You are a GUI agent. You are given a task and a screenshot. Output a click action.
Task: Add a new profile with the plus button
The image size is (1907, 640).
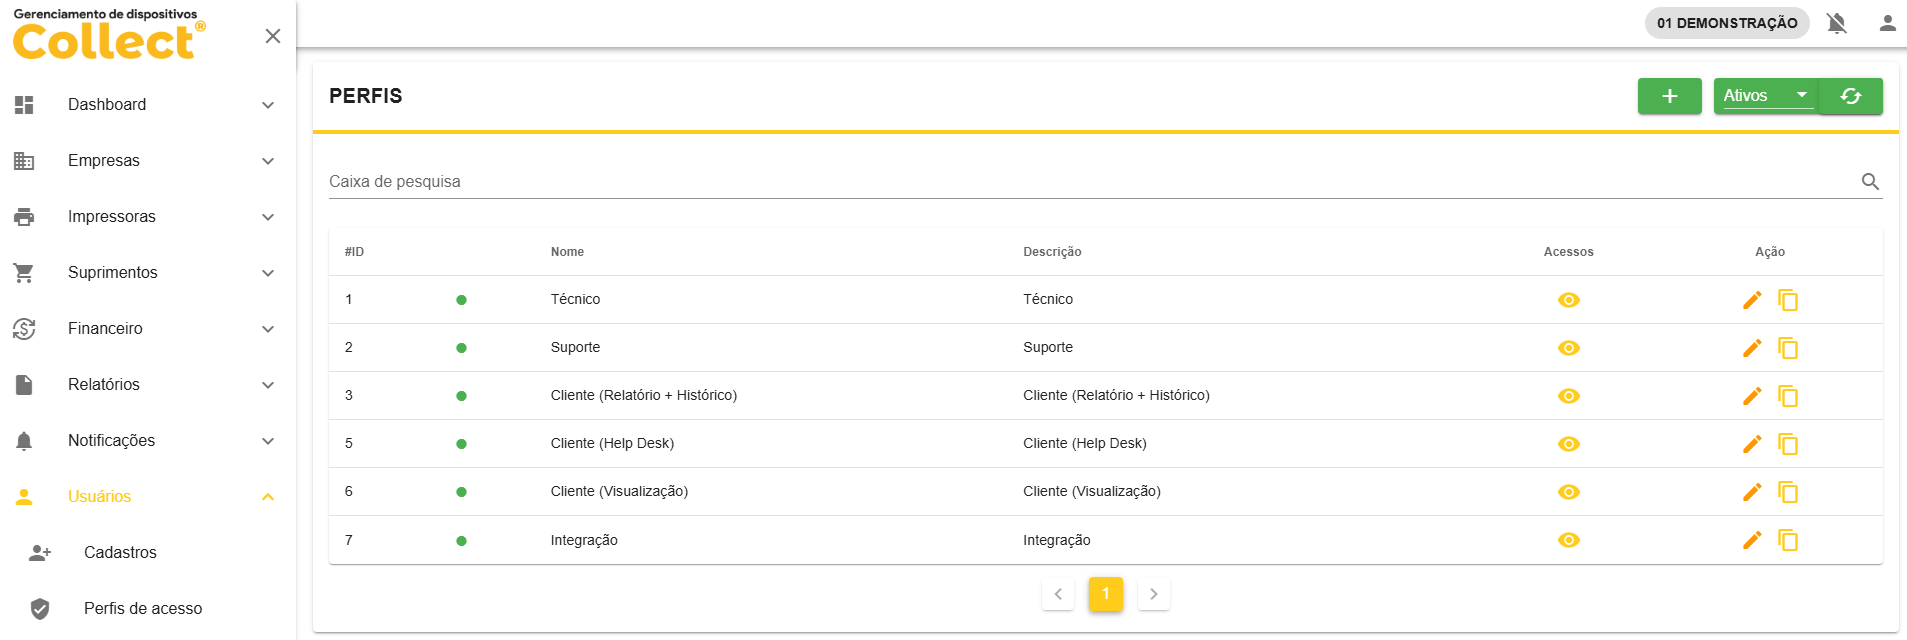1669,96
